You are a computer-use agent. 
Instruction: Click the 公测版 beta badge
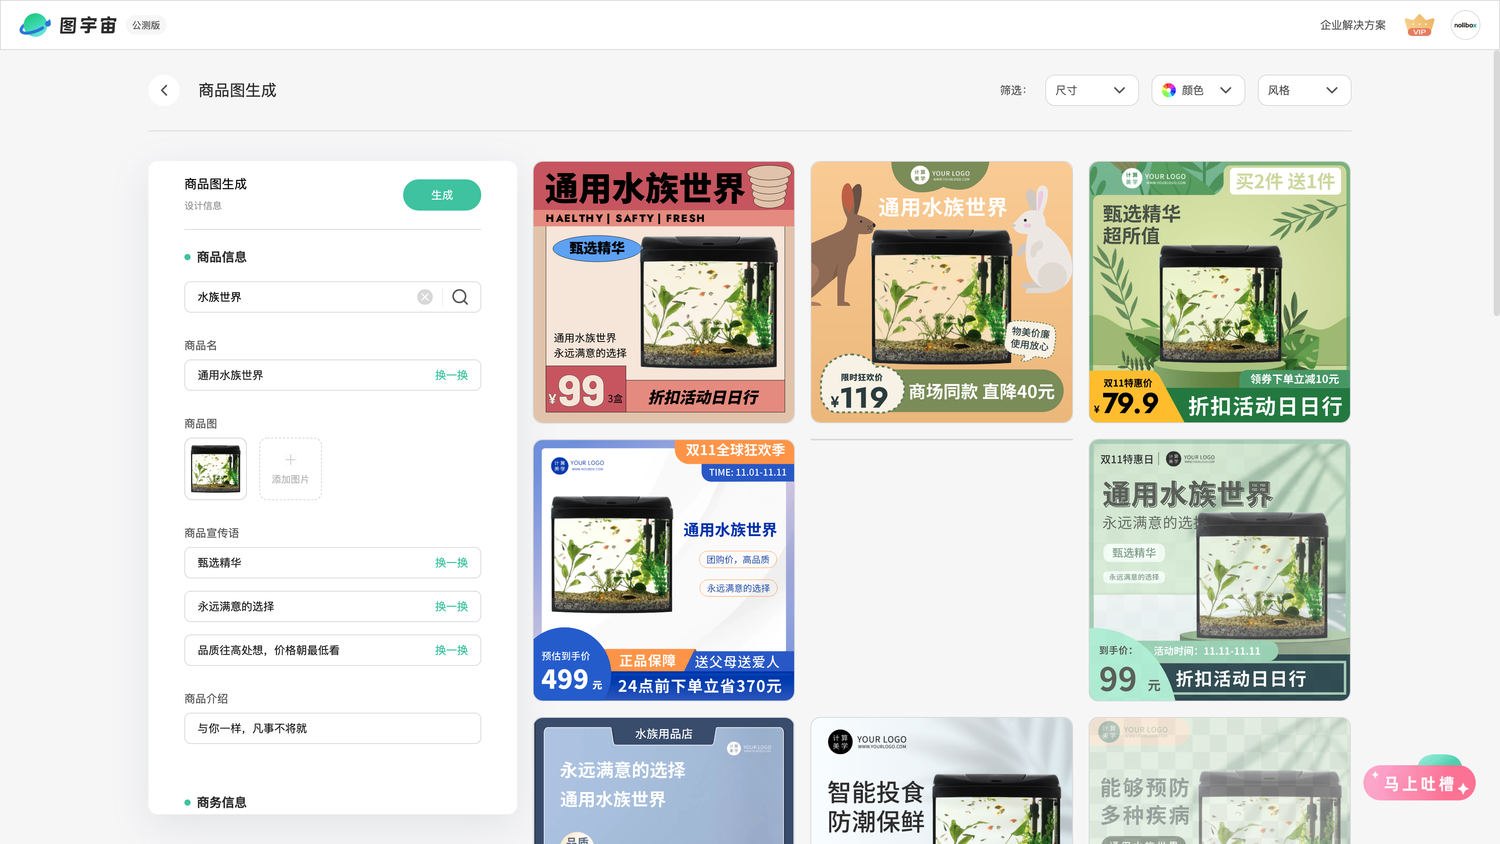pos(146,25)
